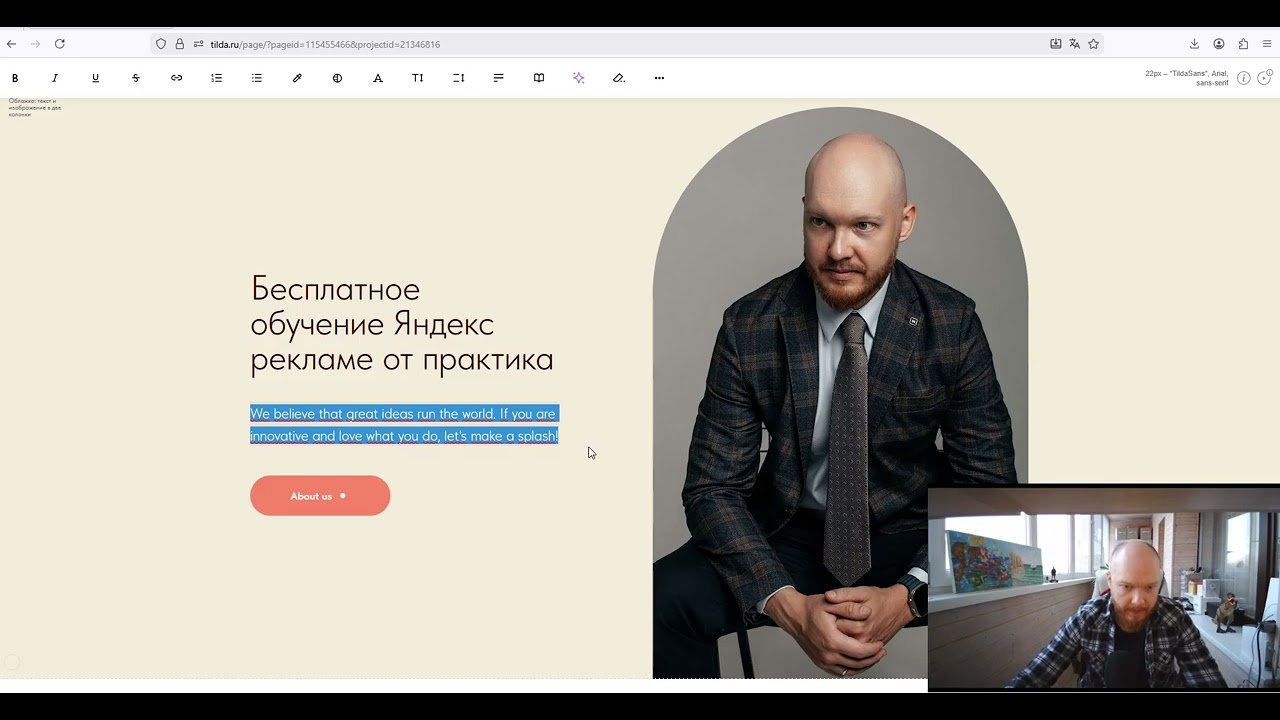Screen dimensions: 1280x720
Task: Open the line height setting icon
Action: point(458,78)
